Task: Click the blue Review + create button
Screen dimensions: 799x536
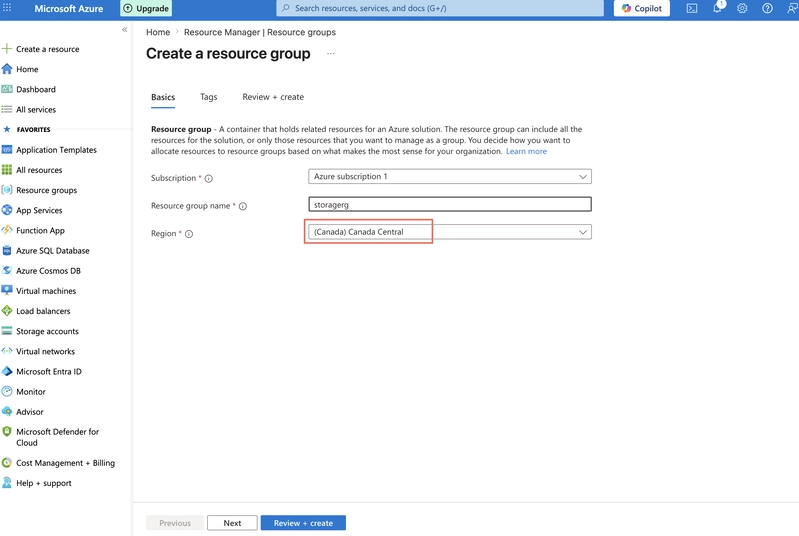Action: pos(303,523)
